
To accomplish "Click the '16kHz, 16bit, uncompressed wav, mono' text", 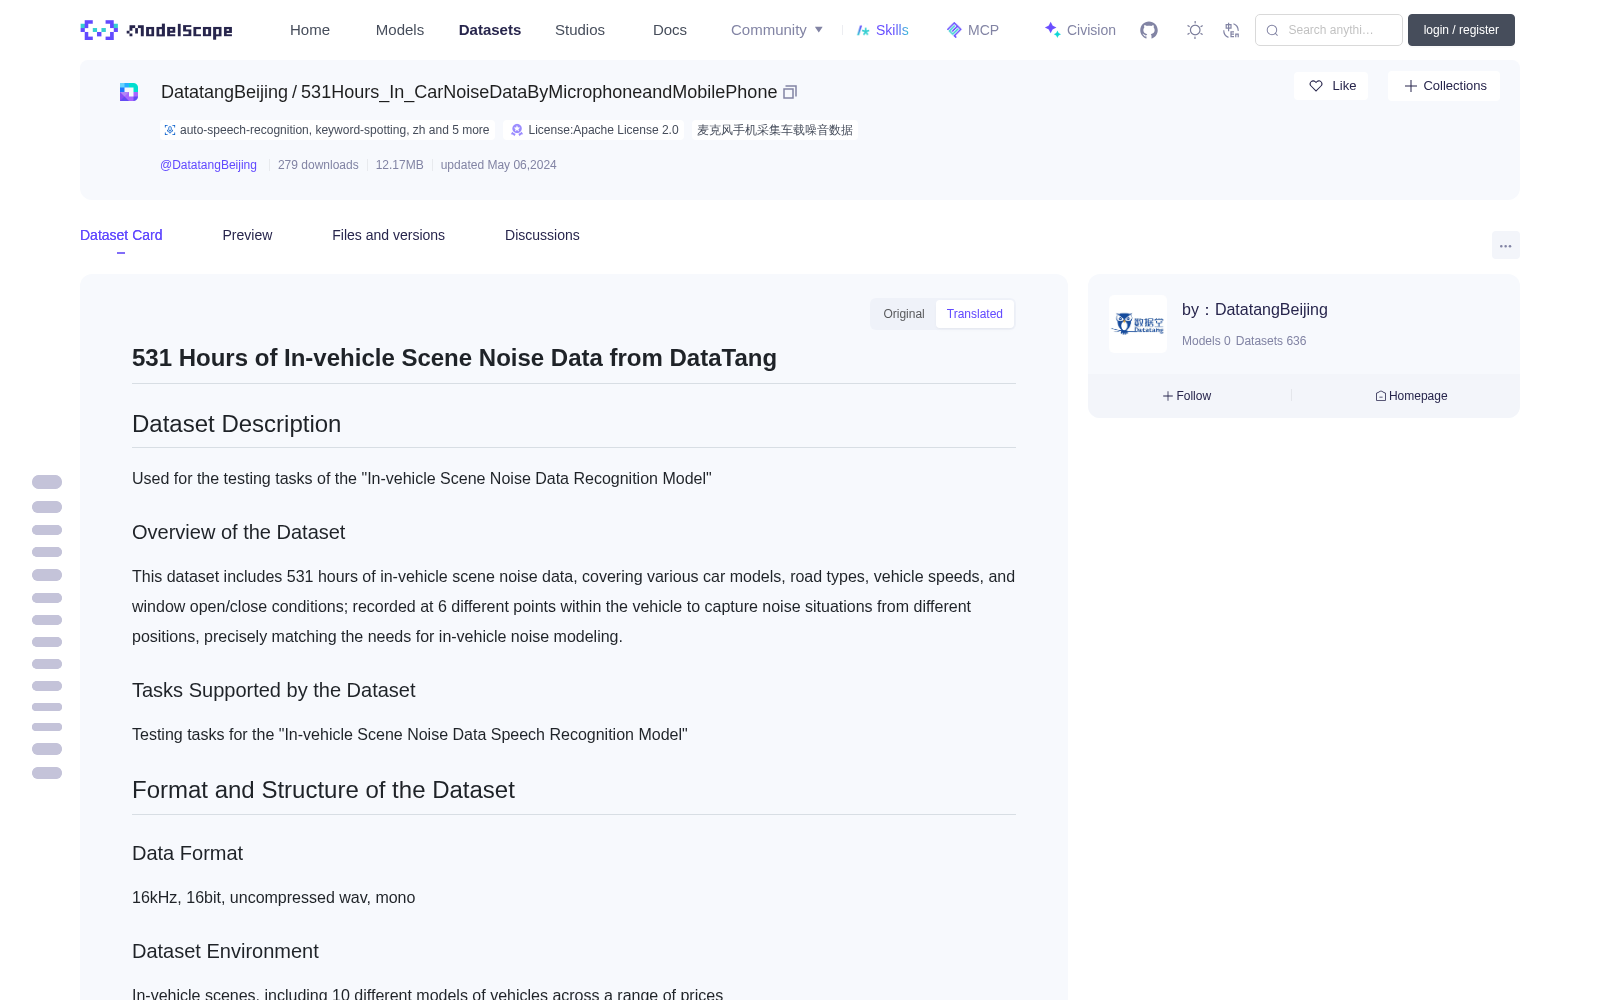I will pyautogui.click(x=274, y=898).
